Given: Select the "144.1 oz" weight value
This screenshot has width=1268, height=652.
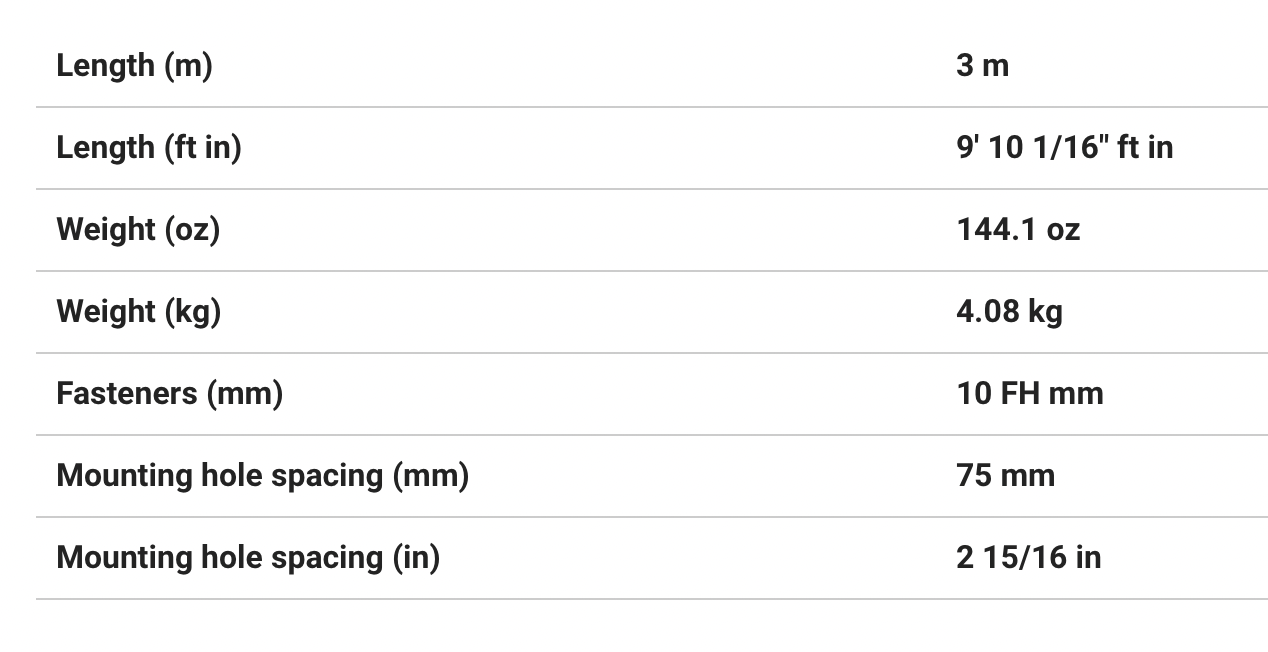Looking at the screenshot, I should pyautogui.click(x=1018, y=230).
